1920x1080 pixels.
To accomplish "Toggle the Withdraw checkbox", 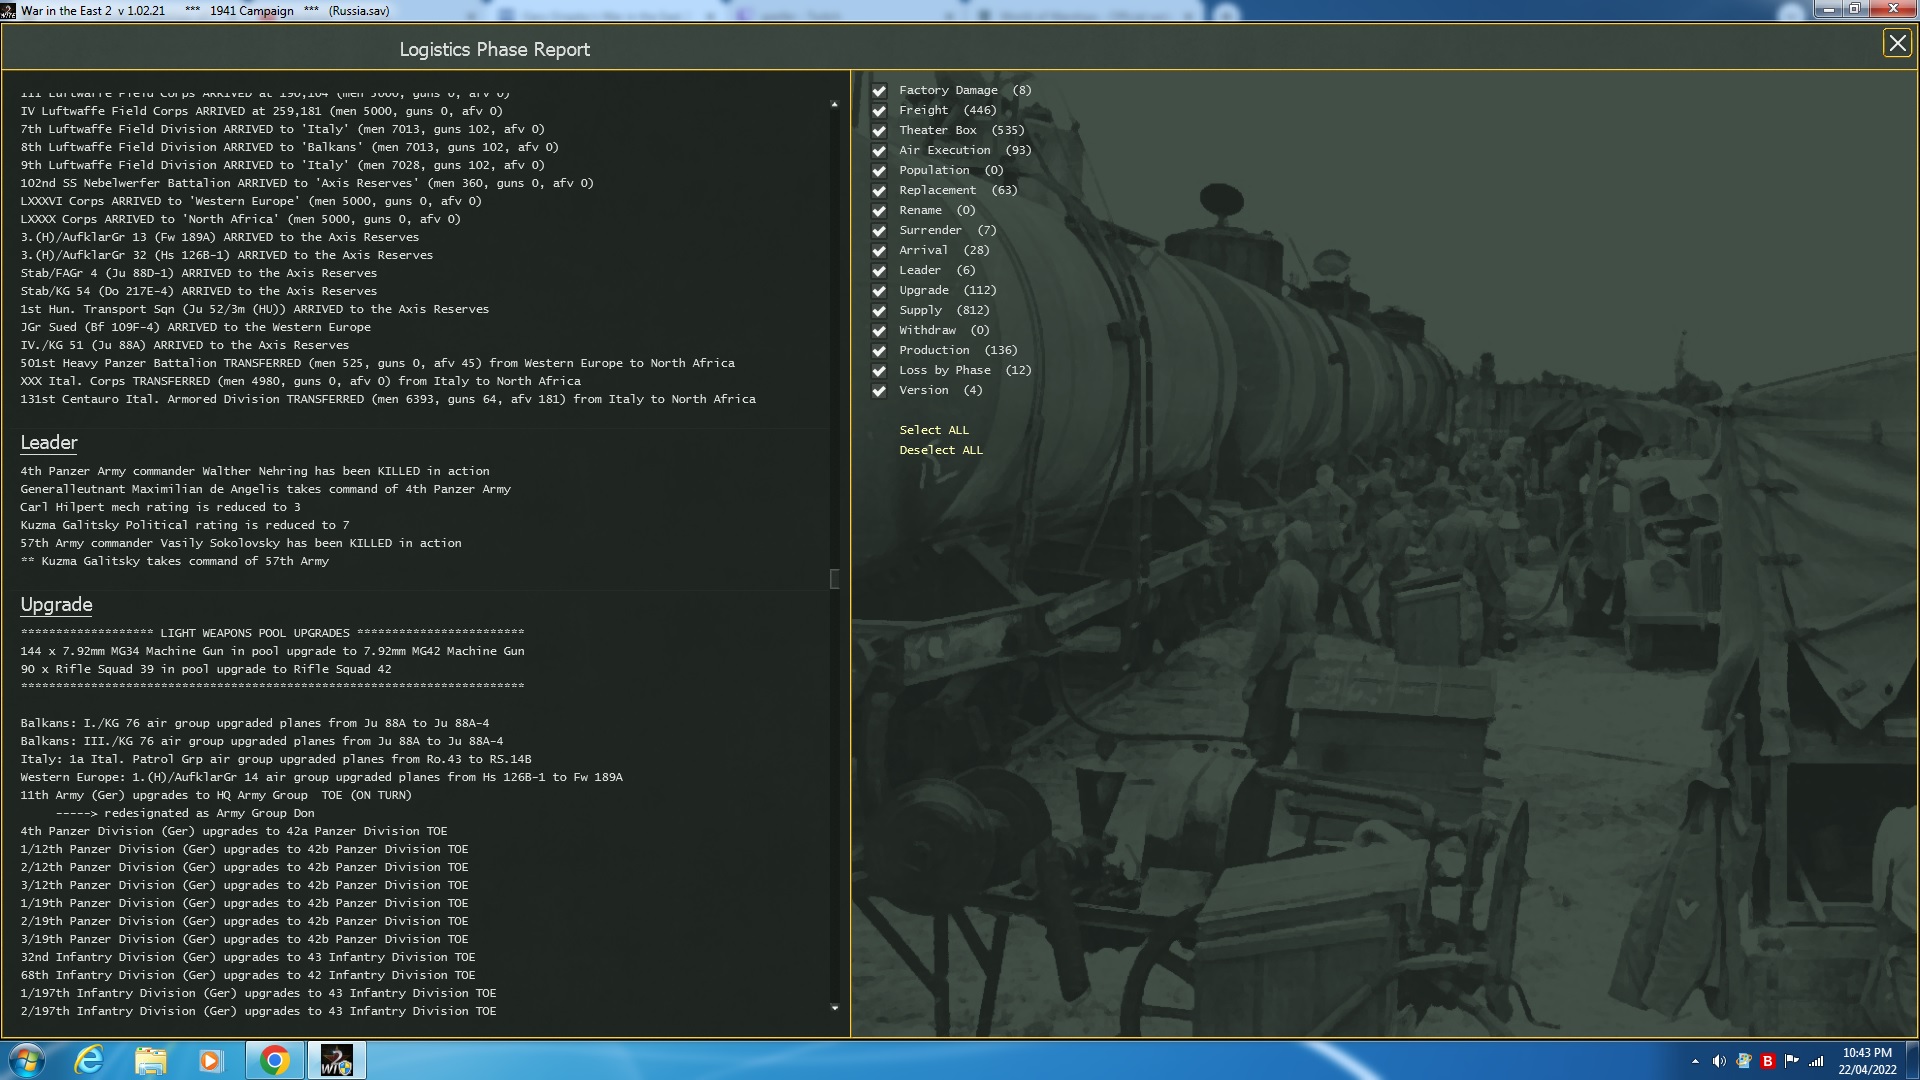I will pyautogui.click(x=879, y=331).
